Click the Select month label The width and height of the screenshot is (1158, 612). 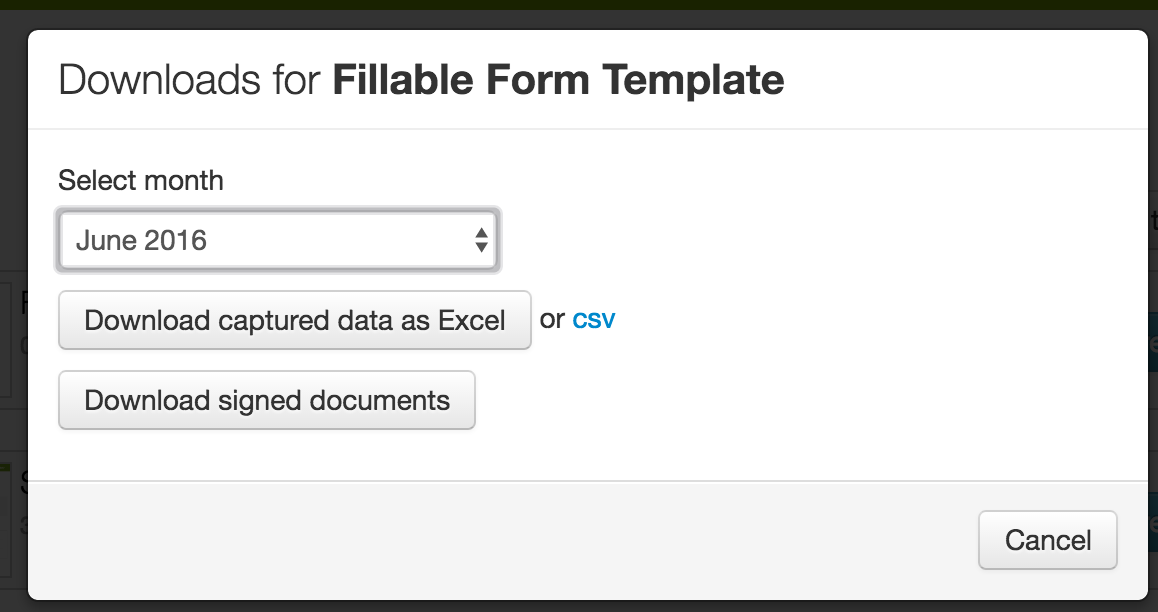point(141,181)
